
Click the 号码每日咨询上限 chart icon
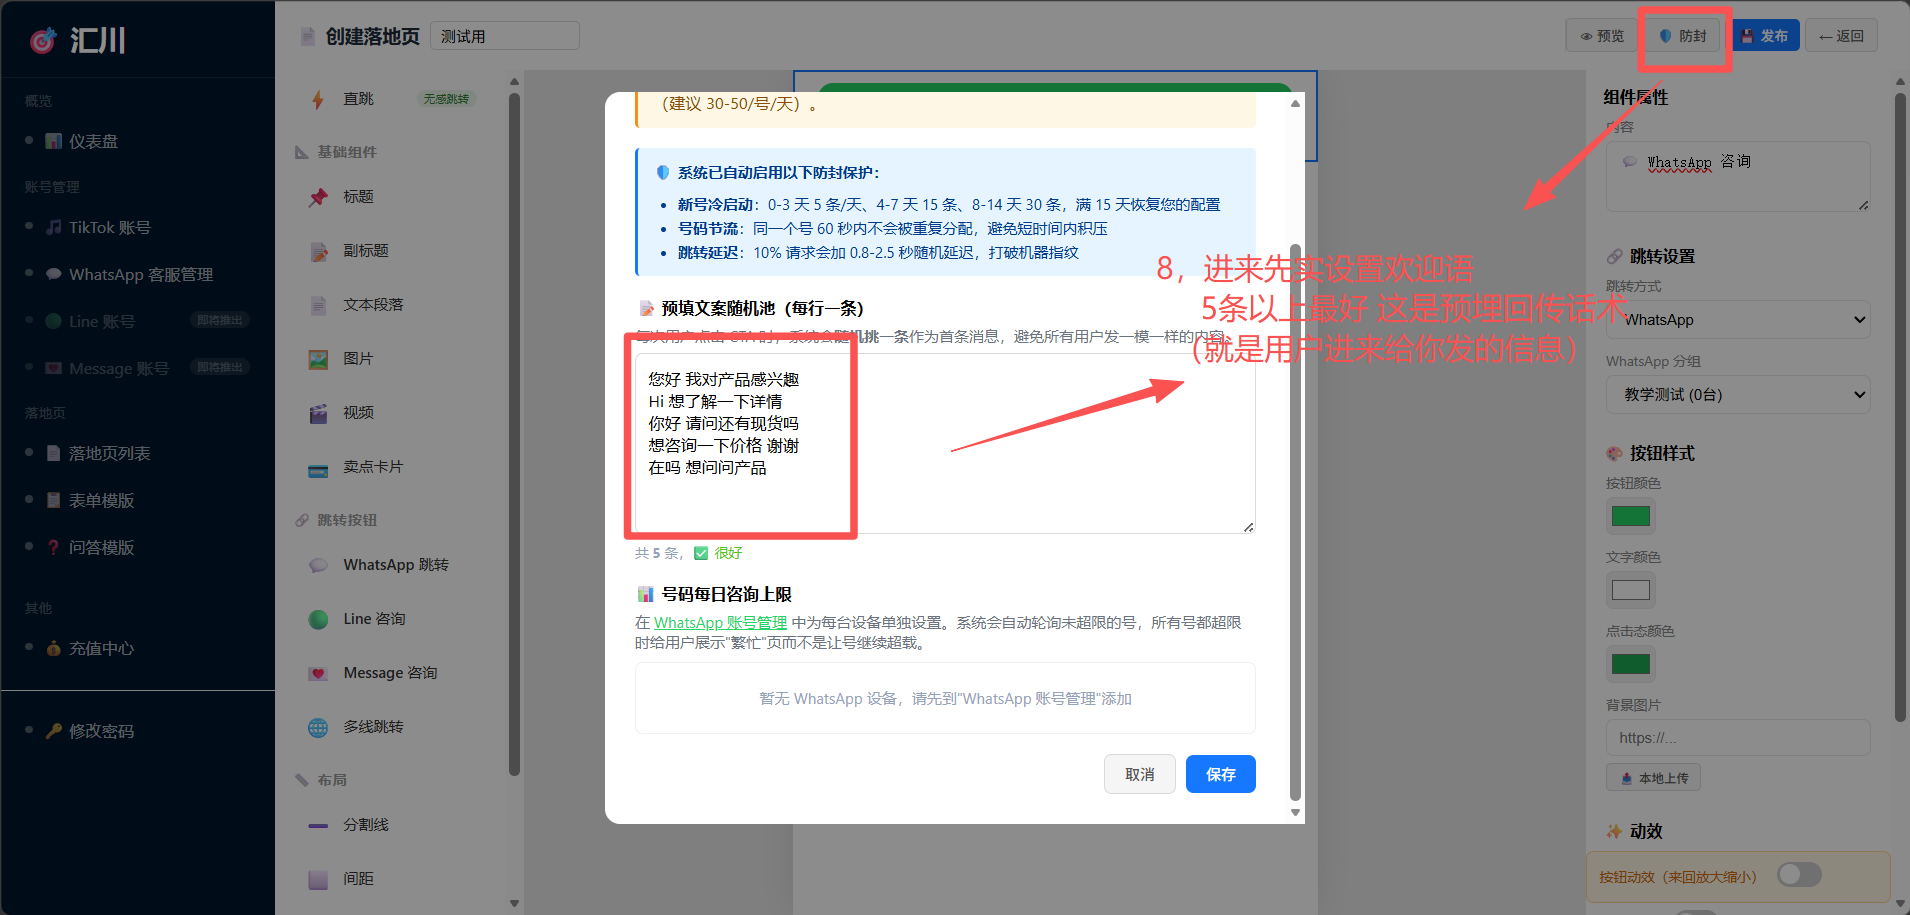pyautogui.click(x=646, y=595)
